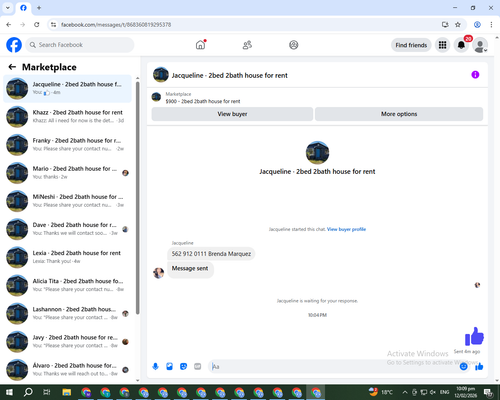Open Franky conversation in chat list
The image size is (500, 400).
67,145
